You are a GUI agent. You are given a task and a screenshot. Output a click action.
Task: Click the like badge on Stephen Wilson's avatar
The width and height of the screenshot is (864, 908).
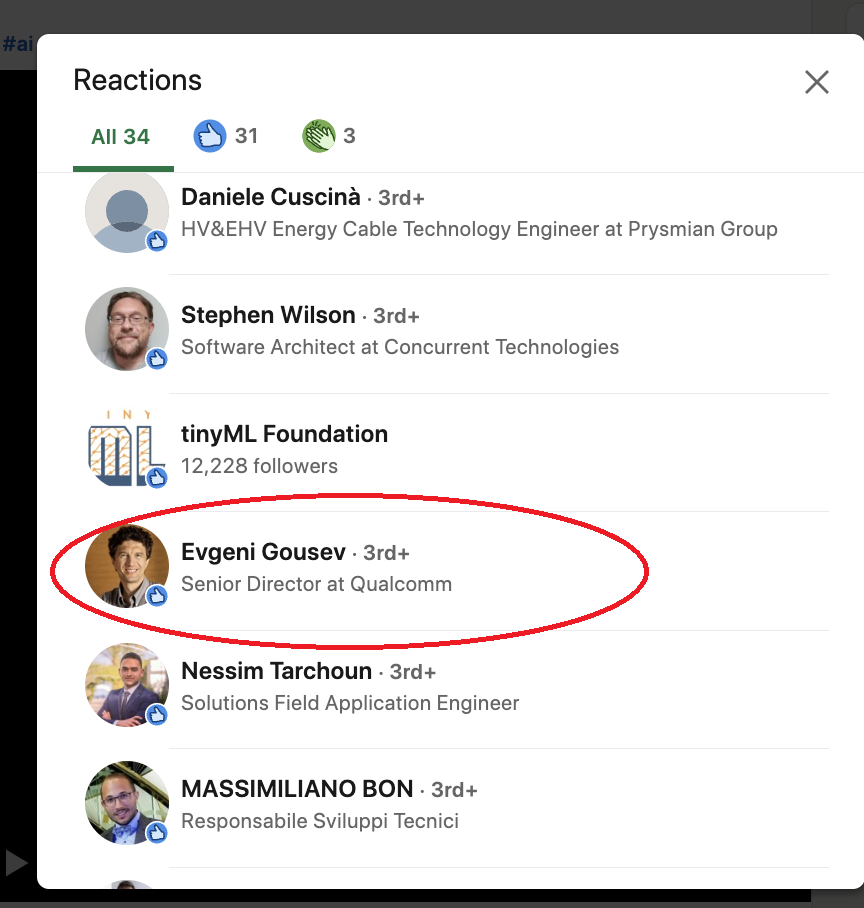point(157,359)
